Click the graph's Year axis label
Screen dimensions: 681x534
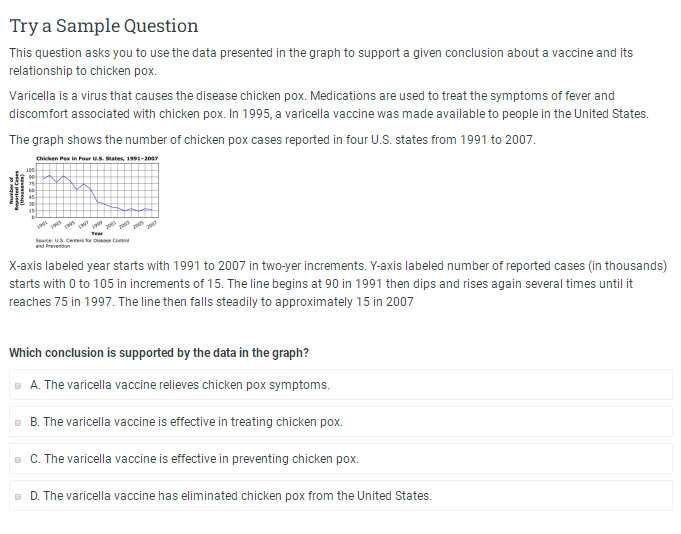pos(97,234)
